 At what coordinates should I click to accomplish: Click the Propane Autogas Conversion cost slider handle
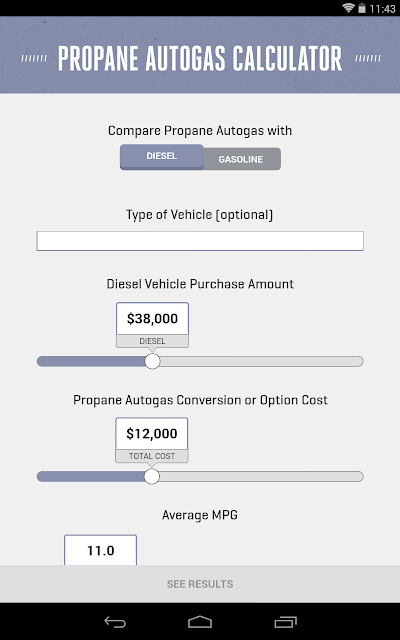[152, 476]
